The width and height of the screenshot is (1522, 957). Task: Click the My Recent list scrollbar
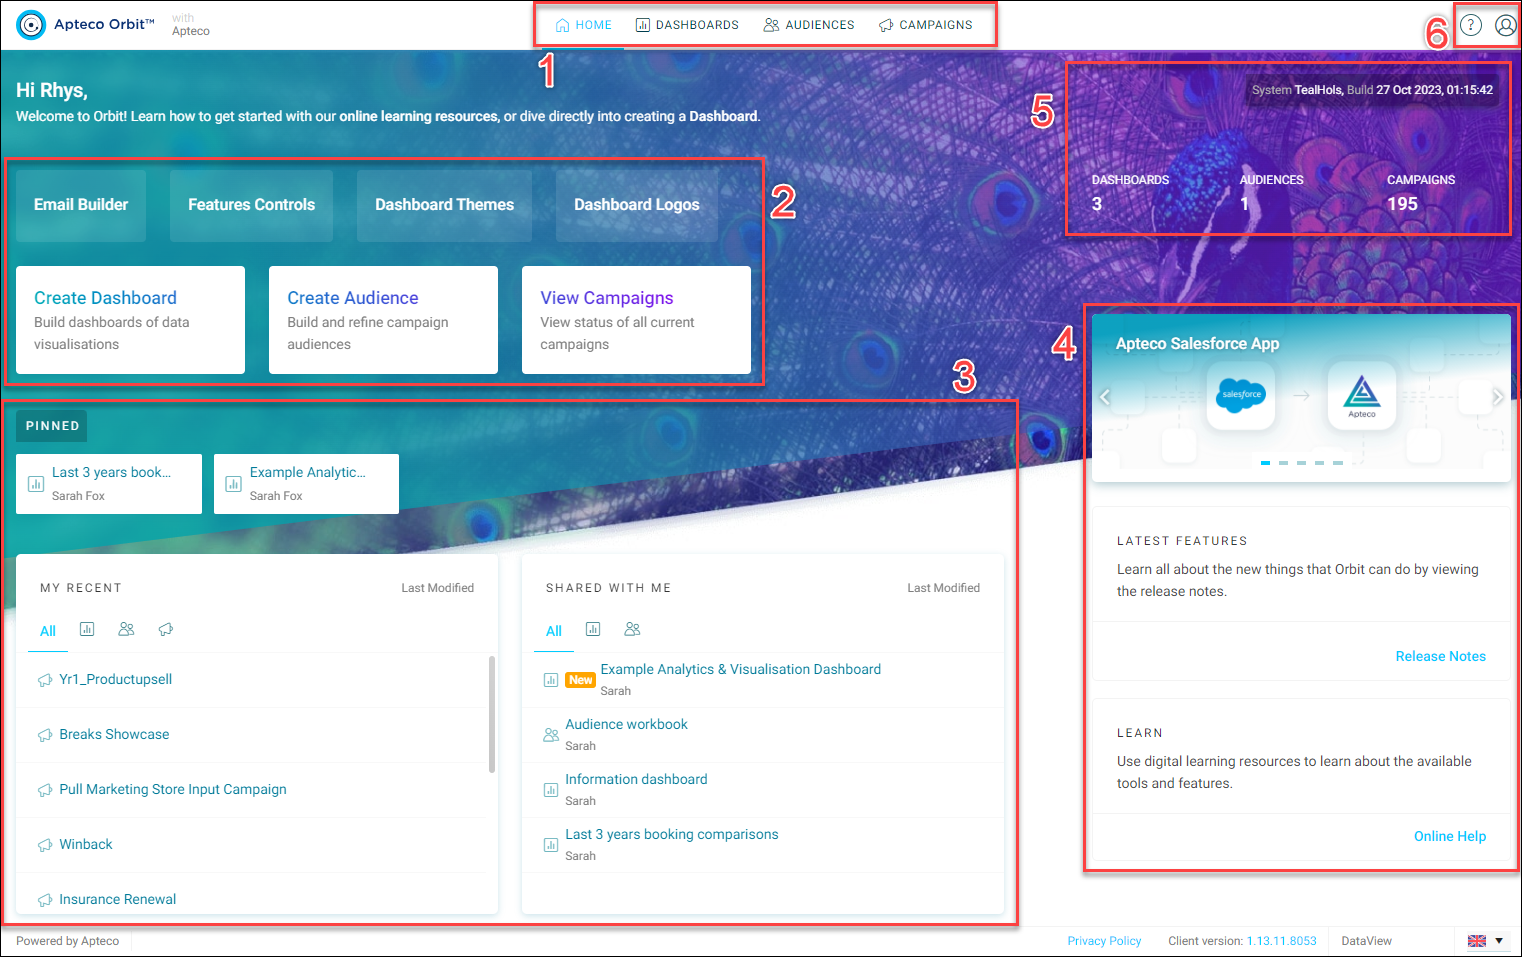pos(492,714)
